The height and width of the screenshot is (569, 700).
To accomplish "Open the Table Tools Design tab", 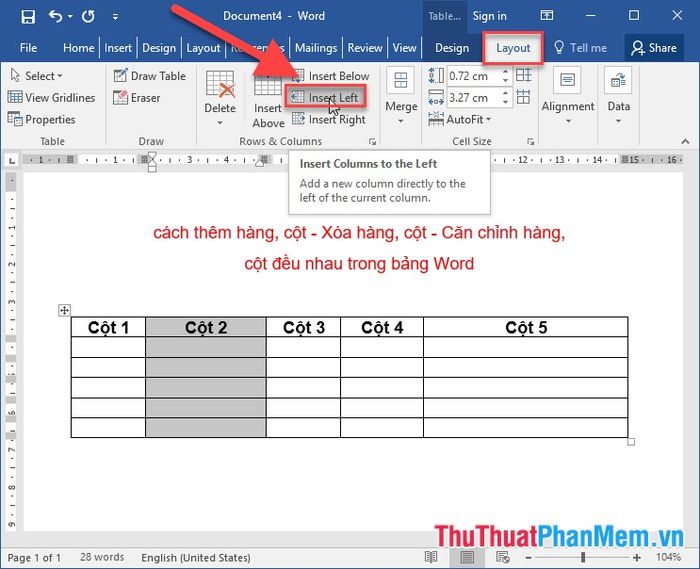I will 452,48.
